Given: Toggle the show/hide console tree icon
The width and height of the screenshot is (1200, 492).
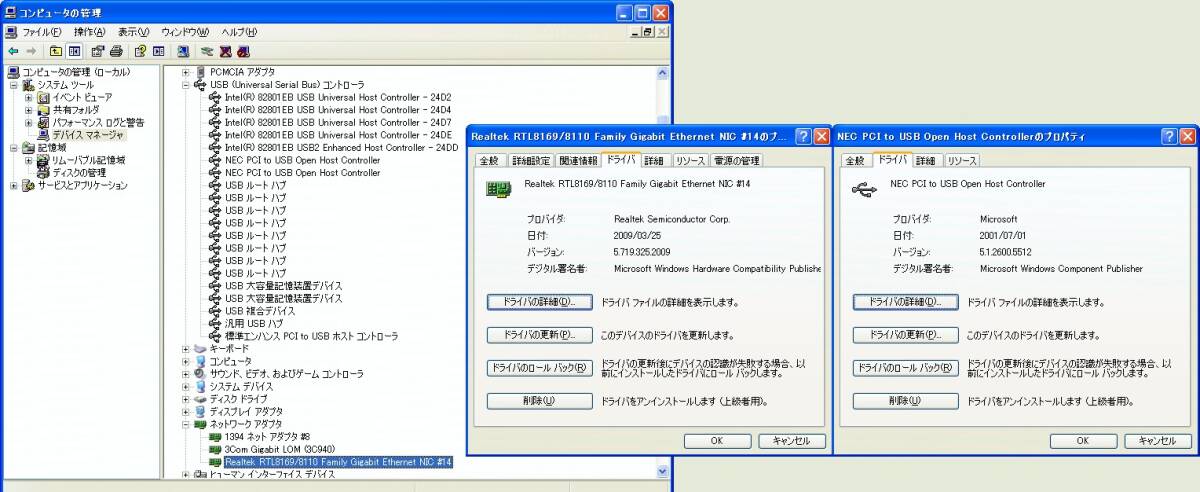Looking at the screenshot, I should tap(75, 51).
